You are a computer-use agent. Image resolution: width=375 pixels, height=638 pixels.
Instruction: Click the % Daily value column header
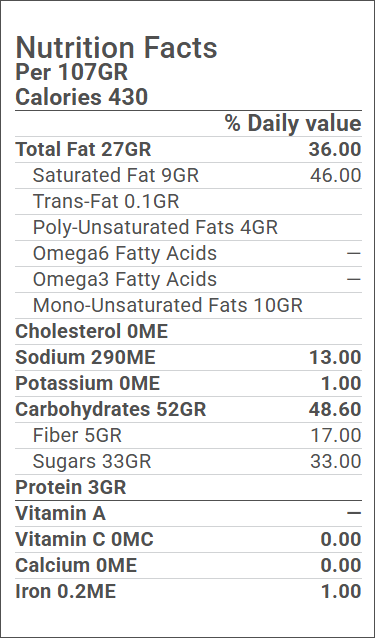point(293,124)
